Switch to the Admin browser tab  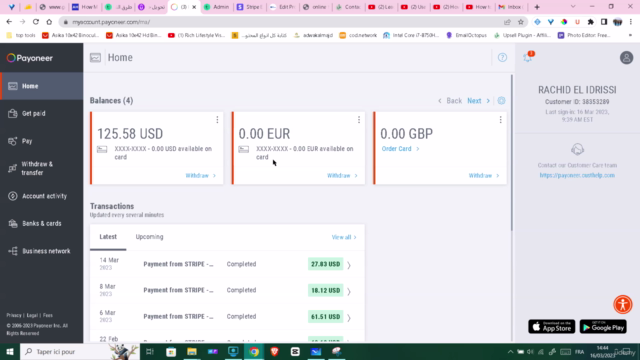pos(217,7)
